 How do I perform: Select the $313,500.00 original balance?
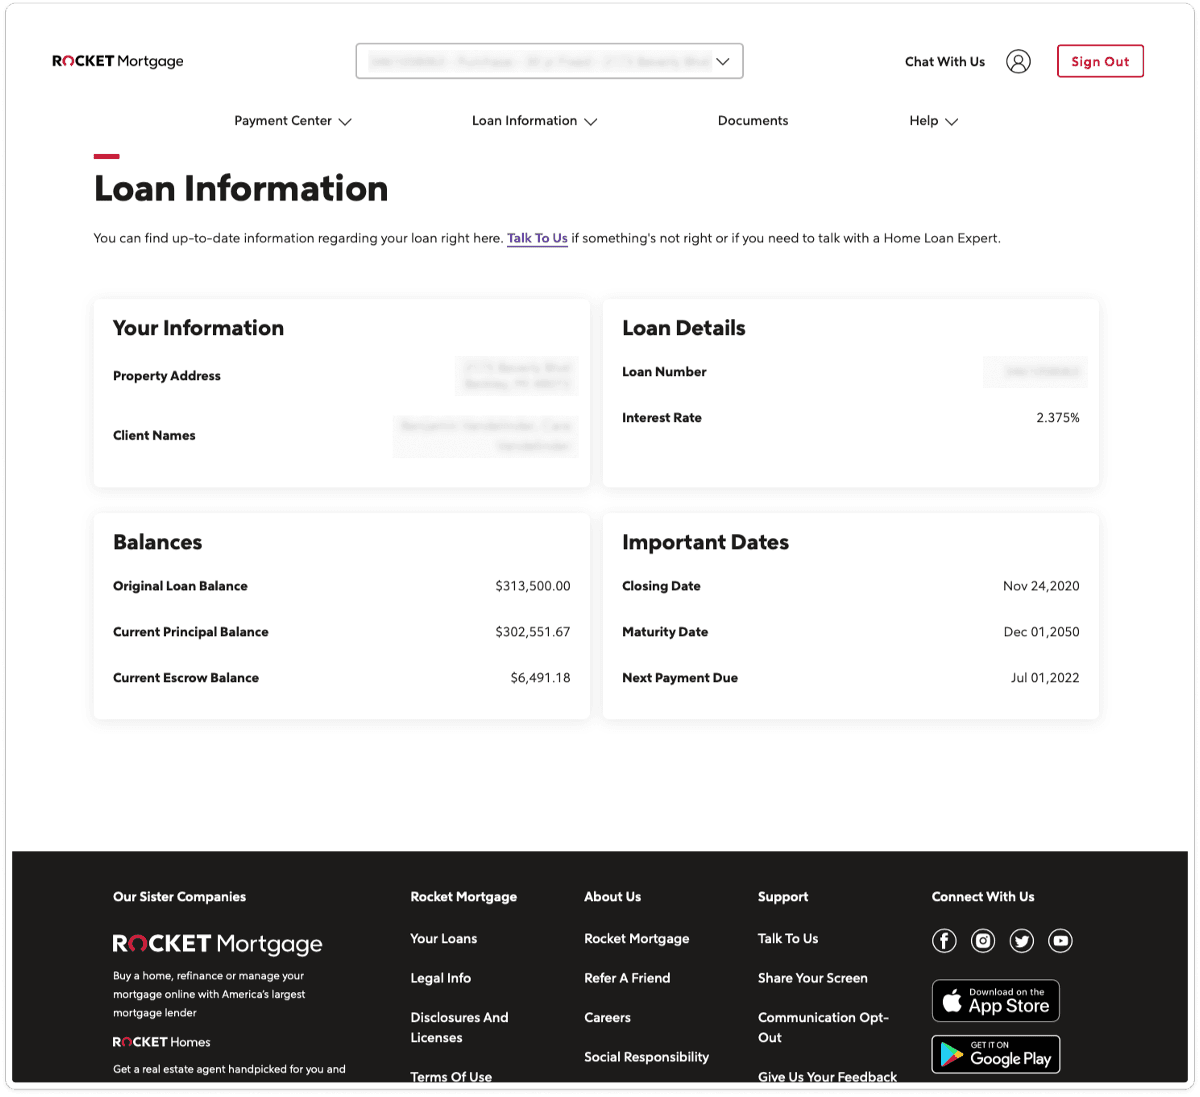click(533, 586)
